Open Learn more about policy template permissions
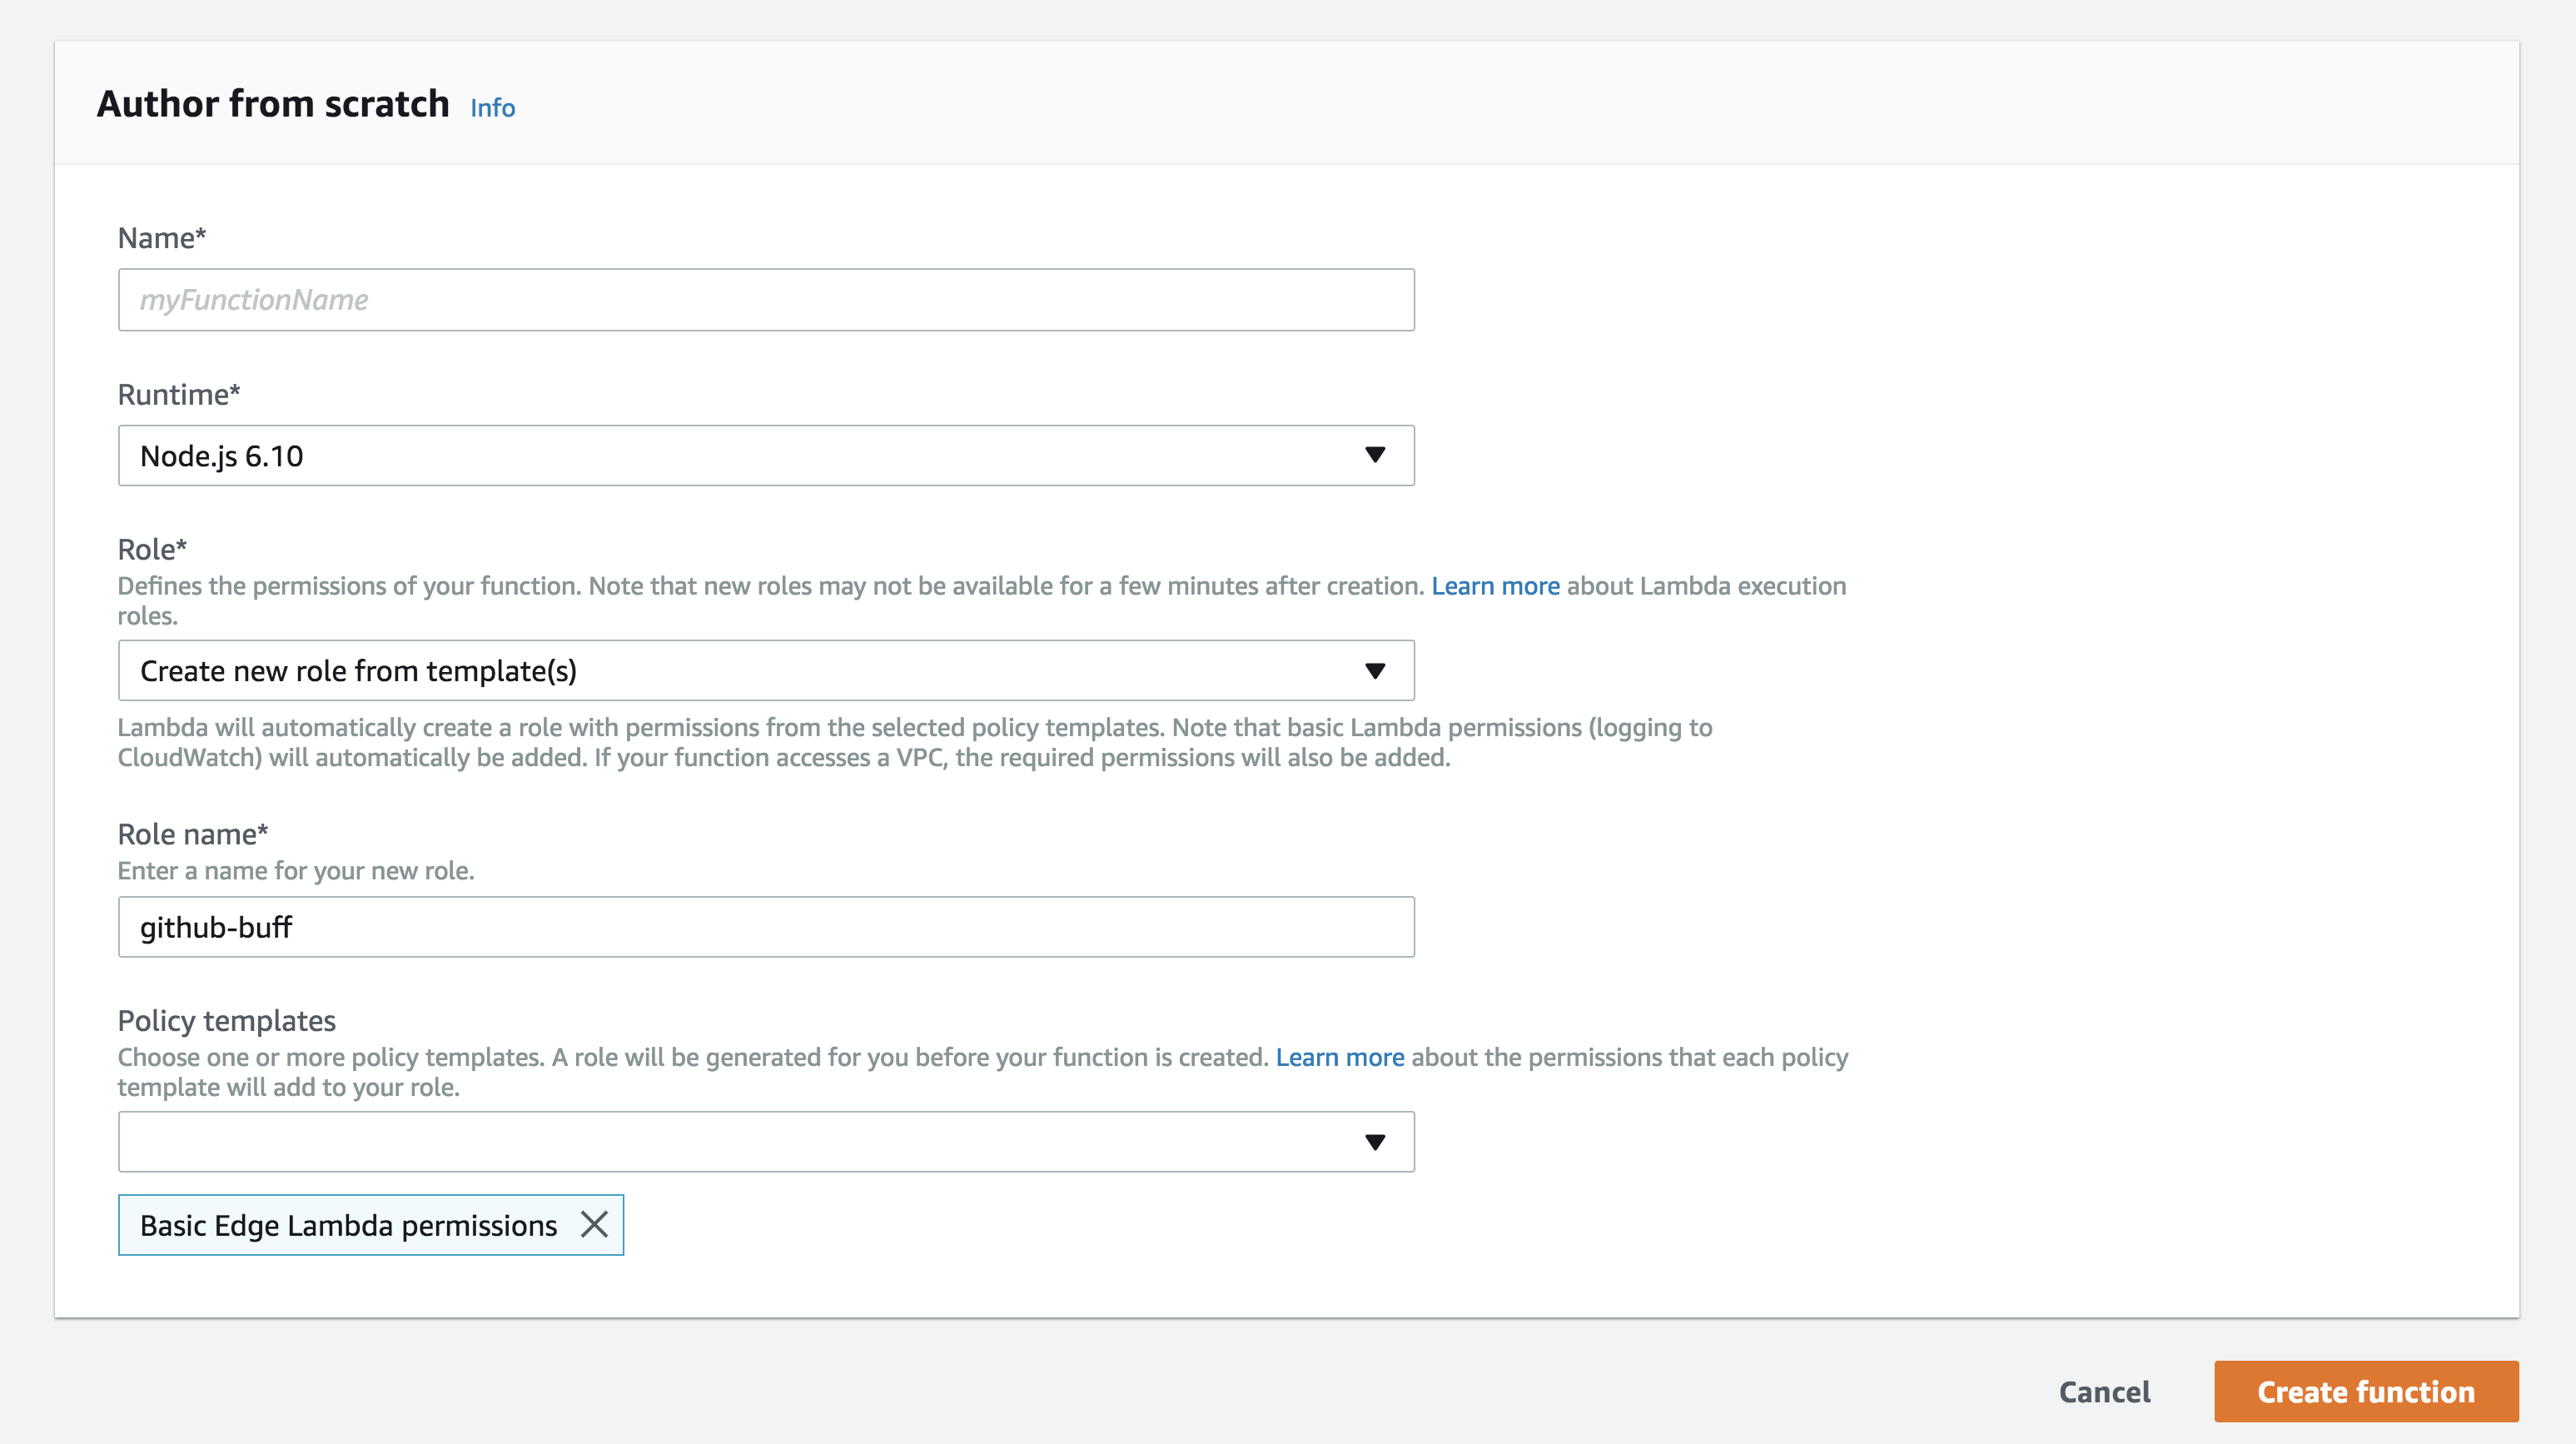The image size is (2576, 1444). coord(1339,1057)
